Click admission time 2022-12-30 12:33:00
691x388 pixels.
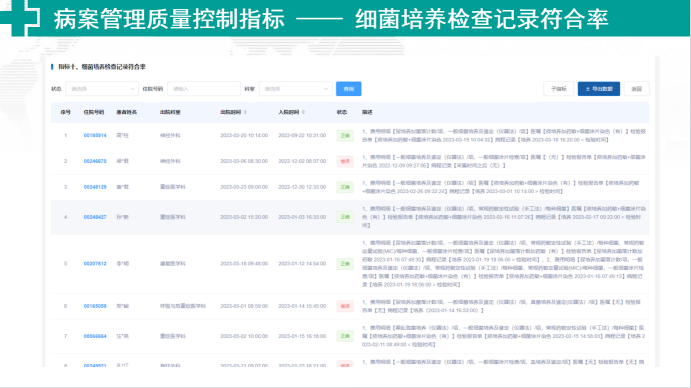(x=302, y=187)
